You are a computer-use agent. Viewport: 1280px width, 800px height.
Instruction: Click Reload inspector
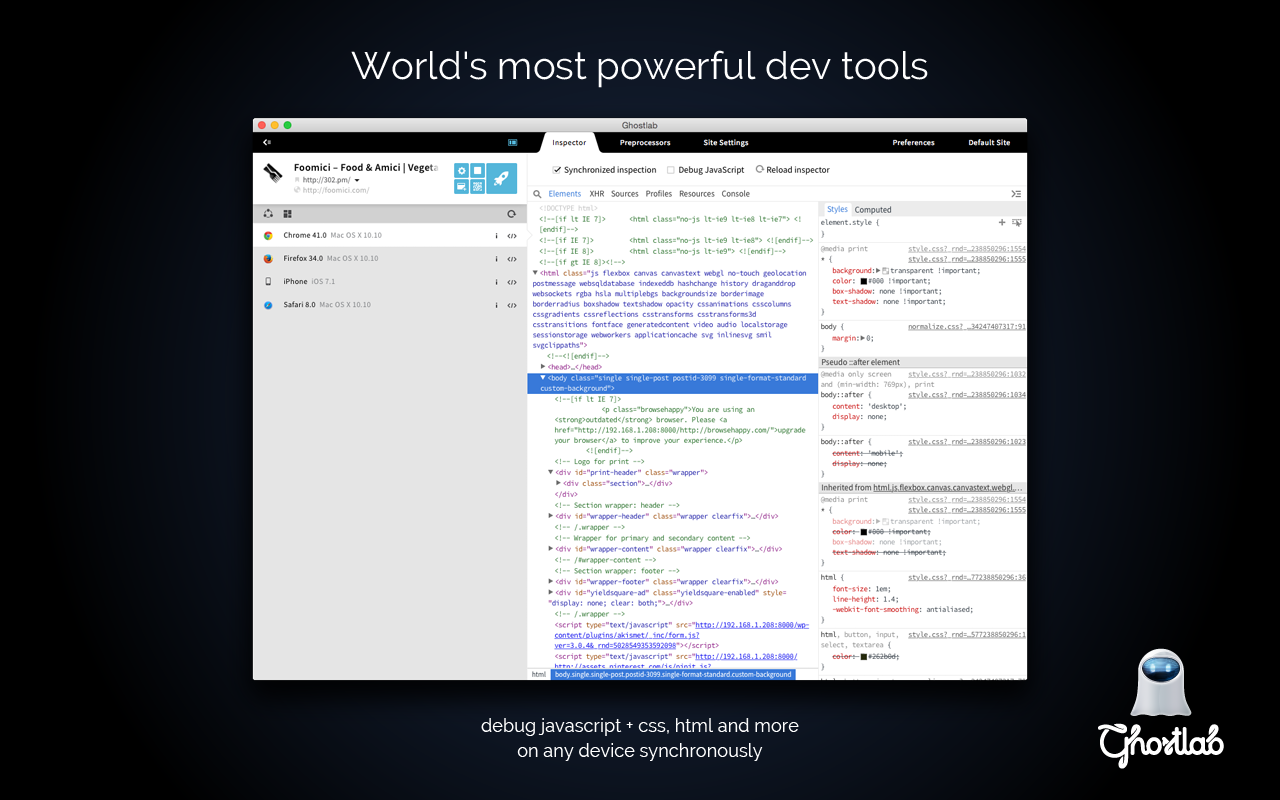793,170
